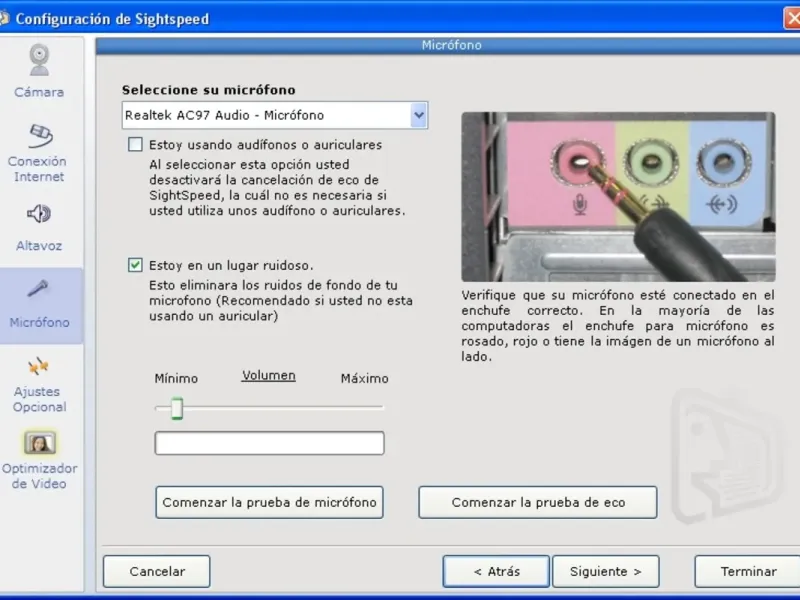Click the Realtek AC97 Audio combo box
800x600 pixels.
pos(274,115)
